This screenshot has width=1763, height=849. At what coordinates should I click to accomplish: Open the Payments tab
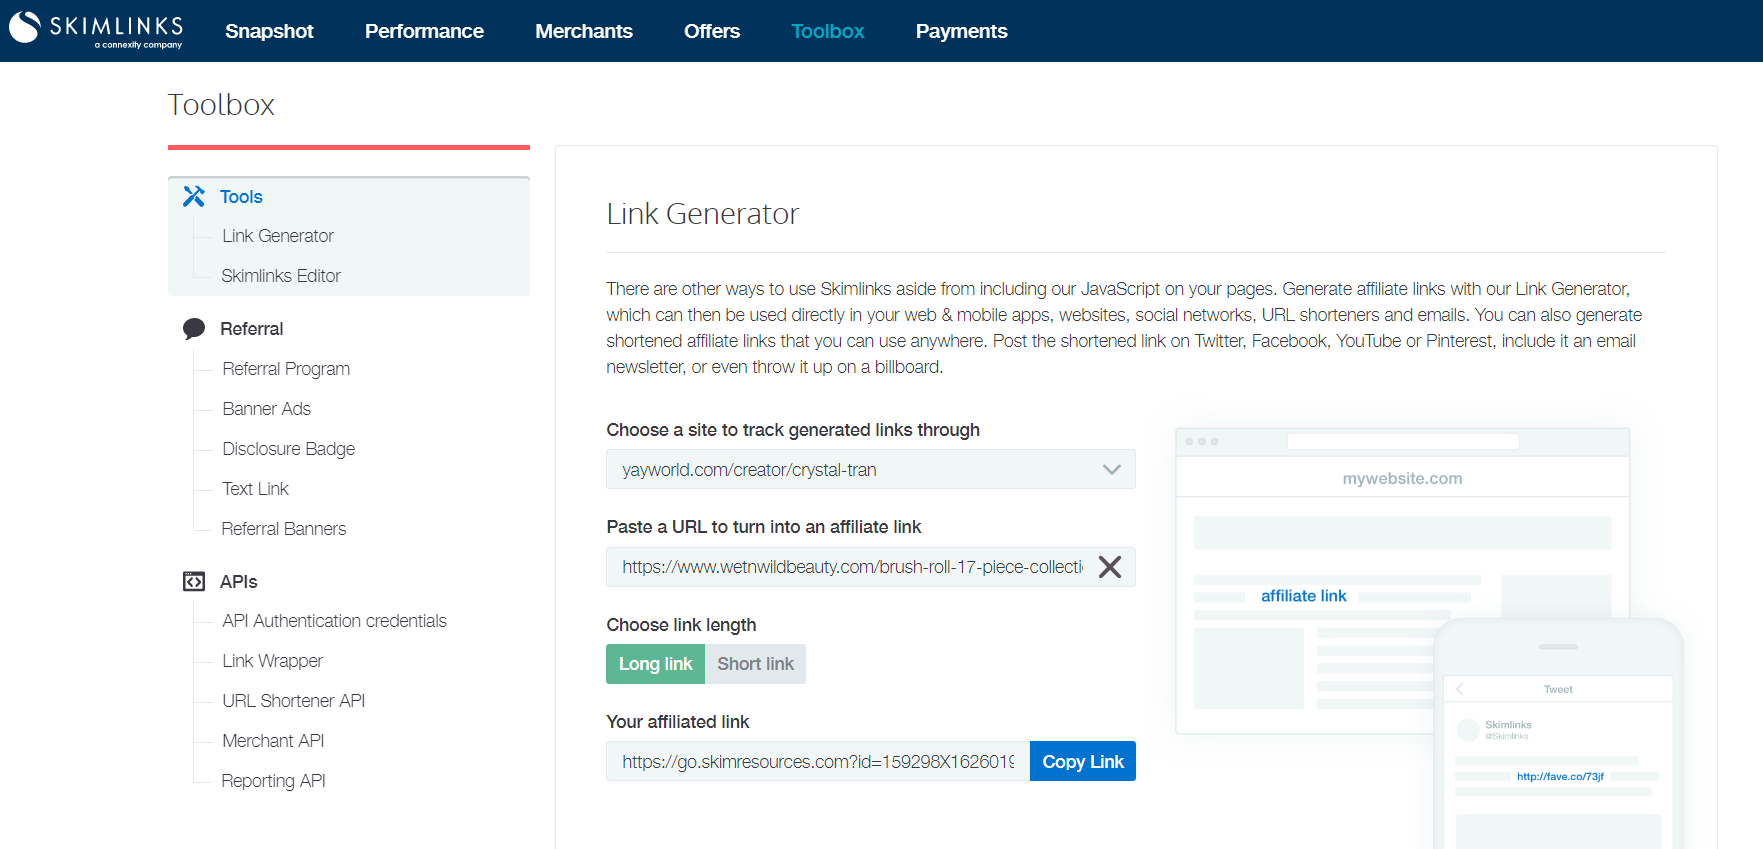[962, 31]
